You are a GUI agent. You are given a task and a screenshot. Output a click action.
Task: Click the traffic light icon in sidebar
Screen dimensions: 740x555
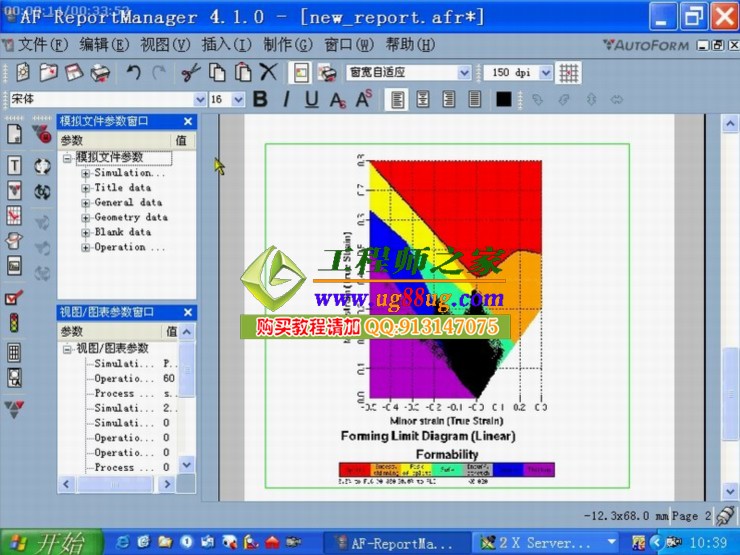(14, 324)
